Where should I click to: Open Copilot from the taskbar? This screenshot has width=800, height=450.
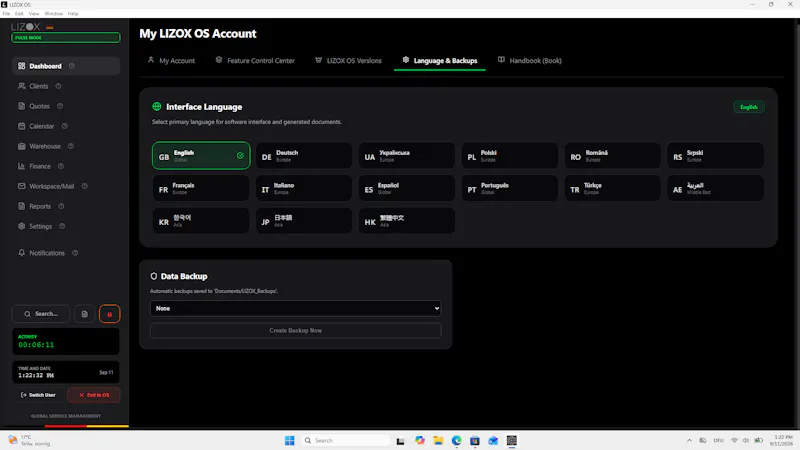click(420, 440)
